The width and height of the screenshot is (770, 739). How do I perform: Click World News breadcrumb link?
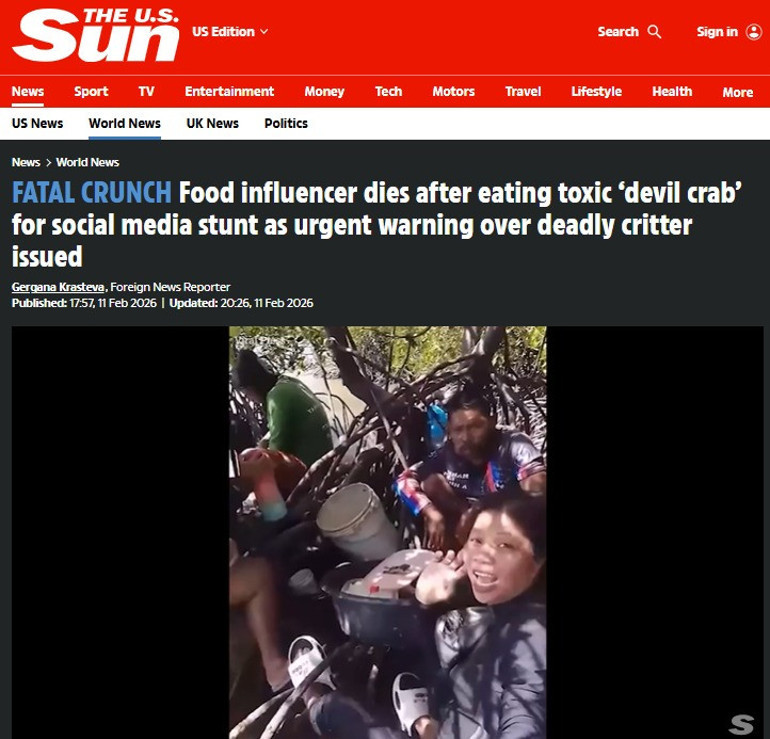87,162
